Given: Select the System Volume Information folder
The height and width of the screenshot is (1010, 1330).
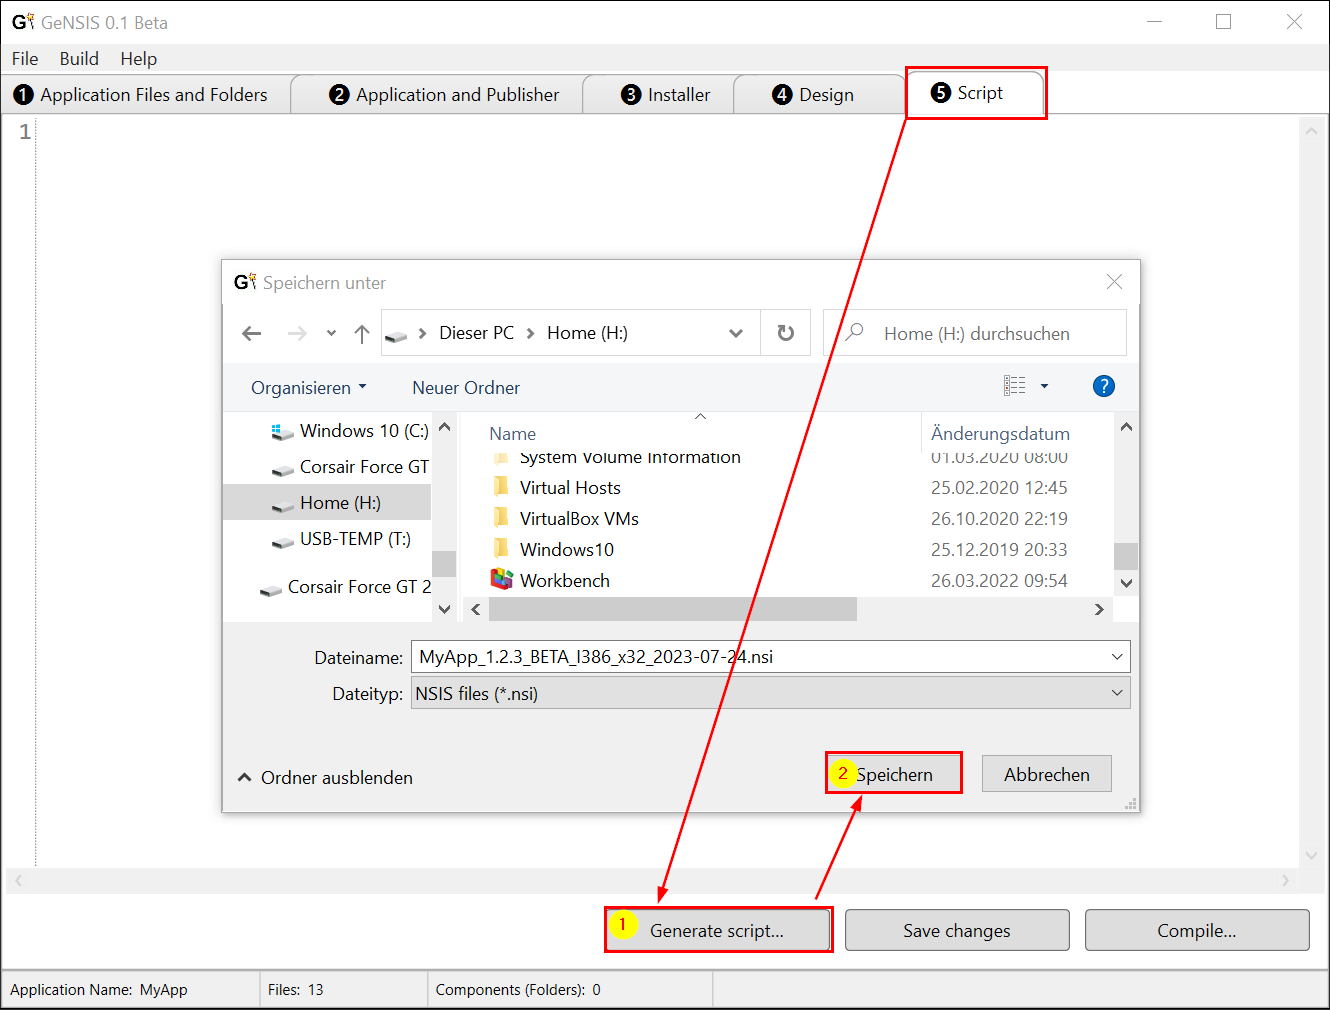Looking at the screenshot, I should tap(630, 458).
